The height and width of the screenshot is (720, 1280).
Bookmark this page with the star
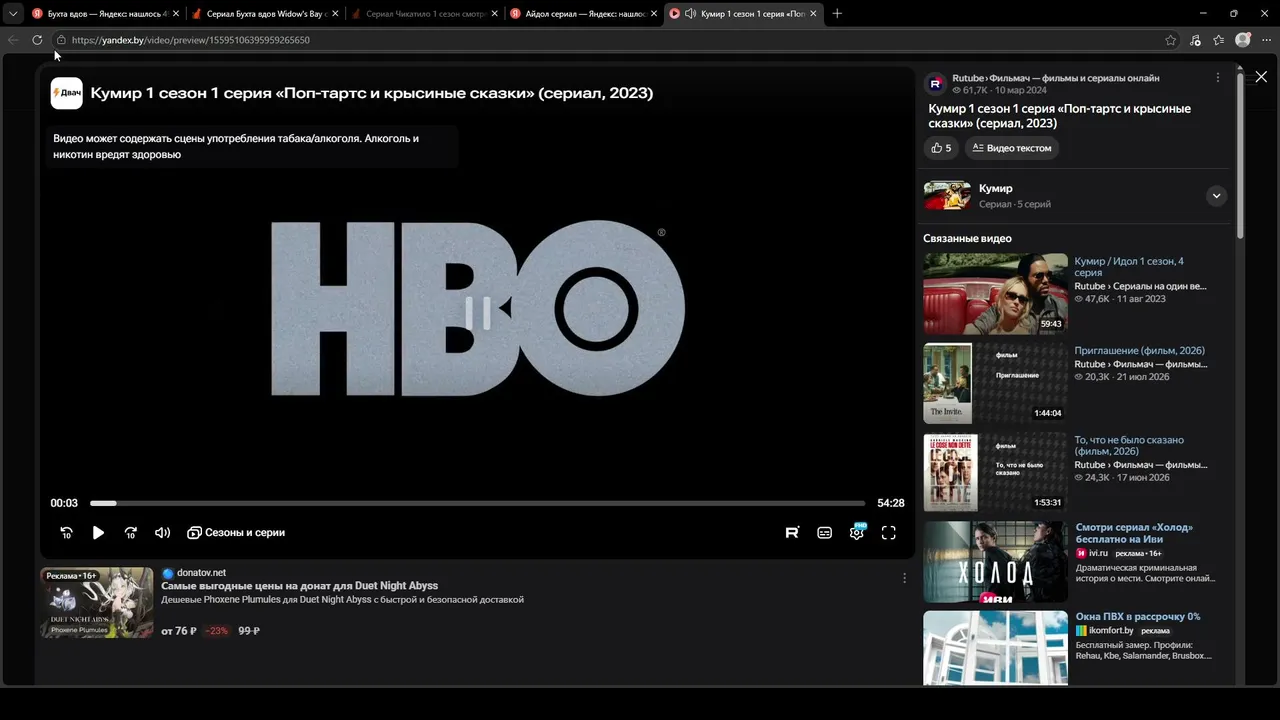tap(1171, 40)
